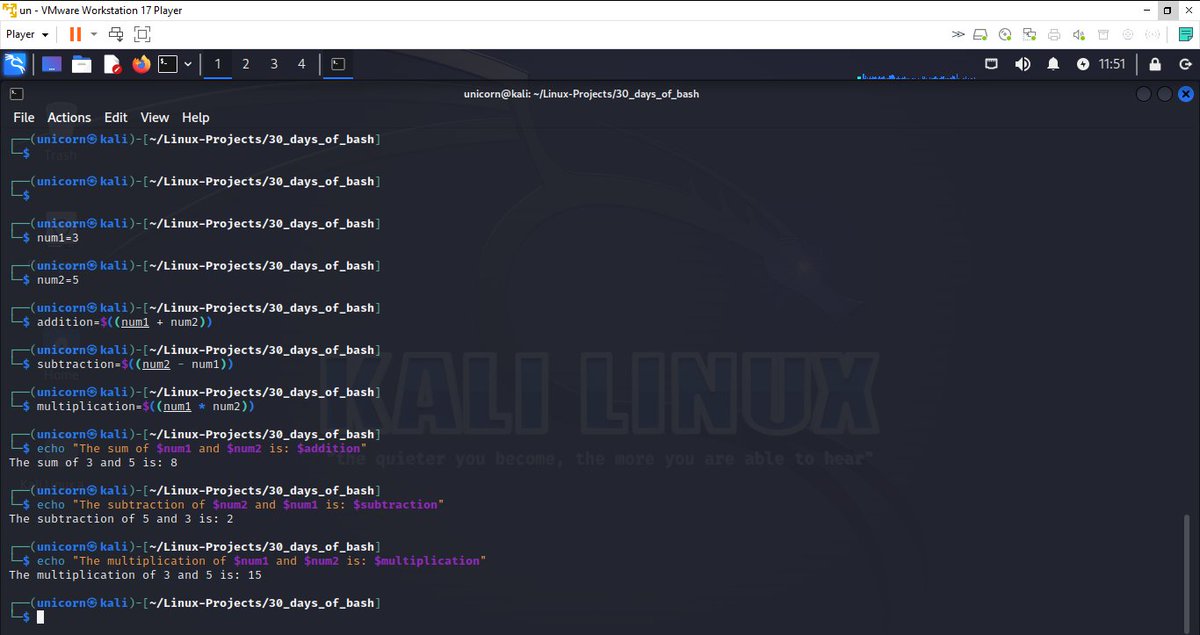Switch to workspace 1

[217, 64]
